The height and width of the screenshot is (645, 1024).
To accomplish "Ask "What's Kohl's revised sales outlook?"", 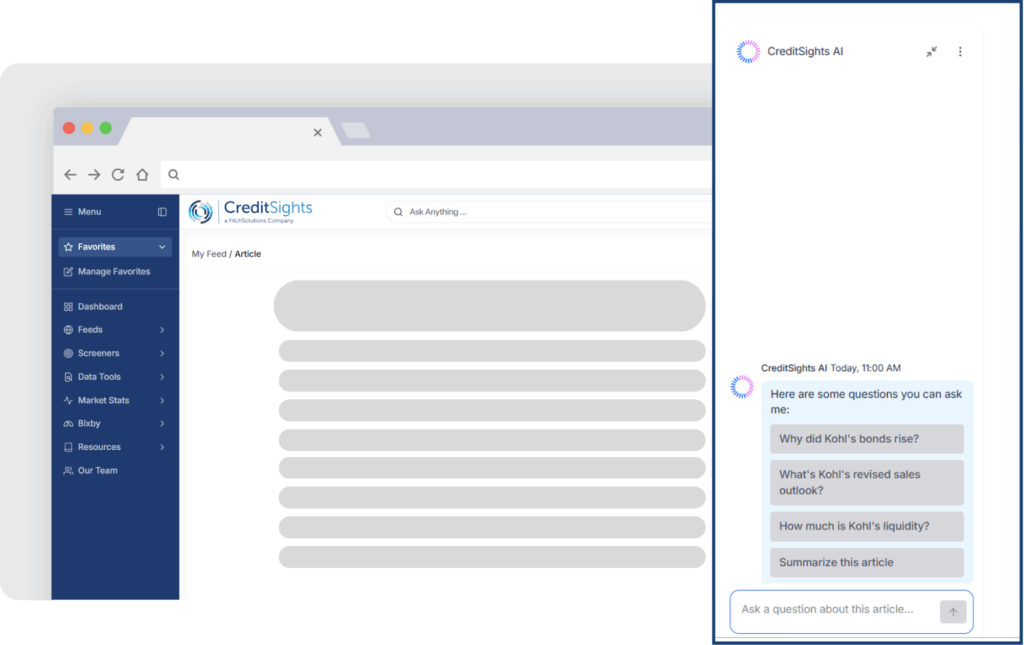I will tap(867, 482).
